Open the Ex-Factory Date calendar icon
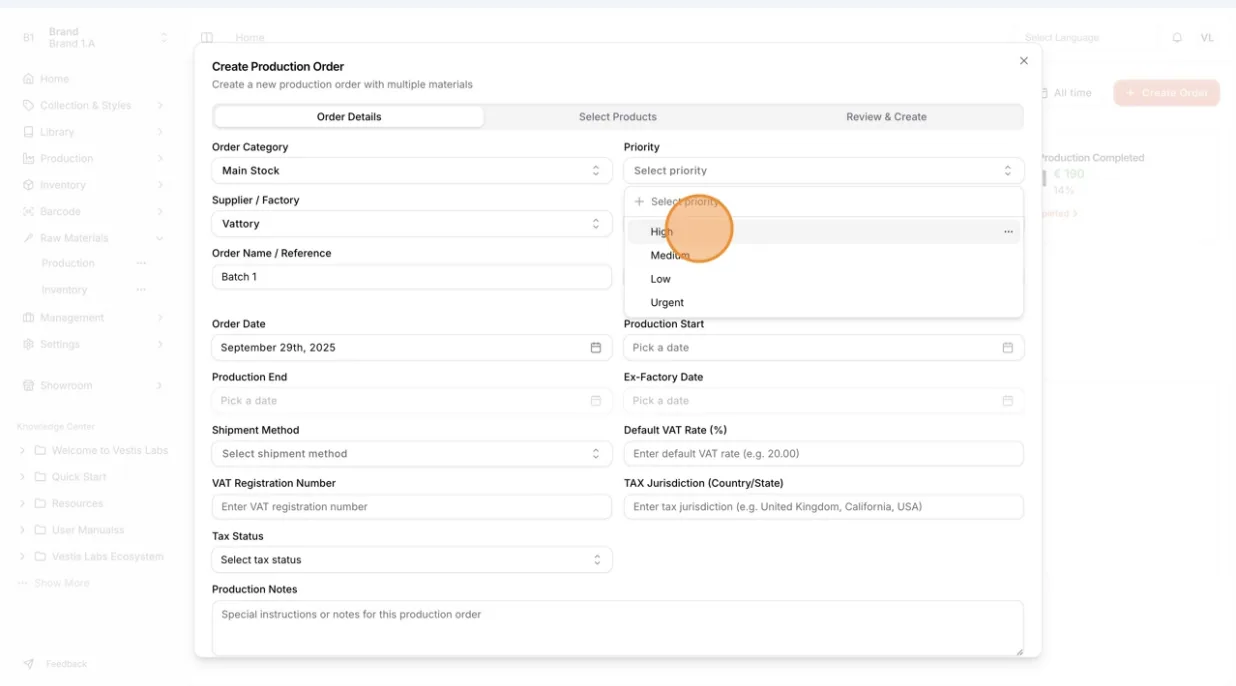The height and width of the screenshot is (686, 1236). point(1008,401)
